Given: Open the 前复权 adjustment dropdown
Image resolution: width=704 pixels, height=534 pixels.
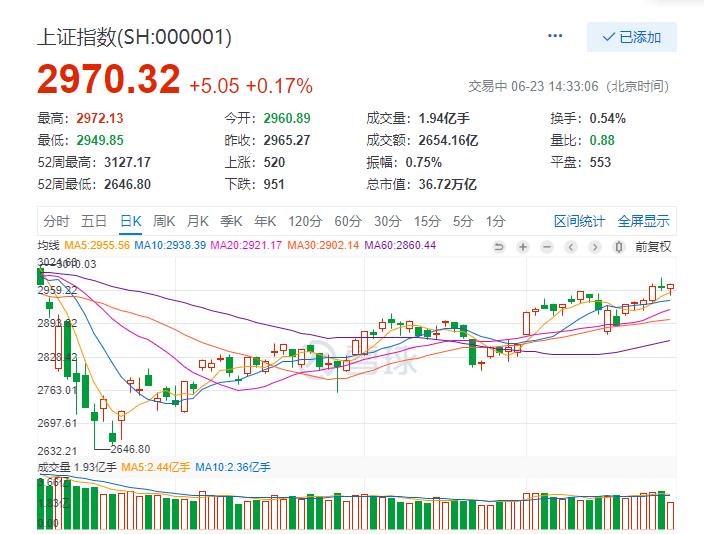Looking at the screenshot, I should [653, 247].
